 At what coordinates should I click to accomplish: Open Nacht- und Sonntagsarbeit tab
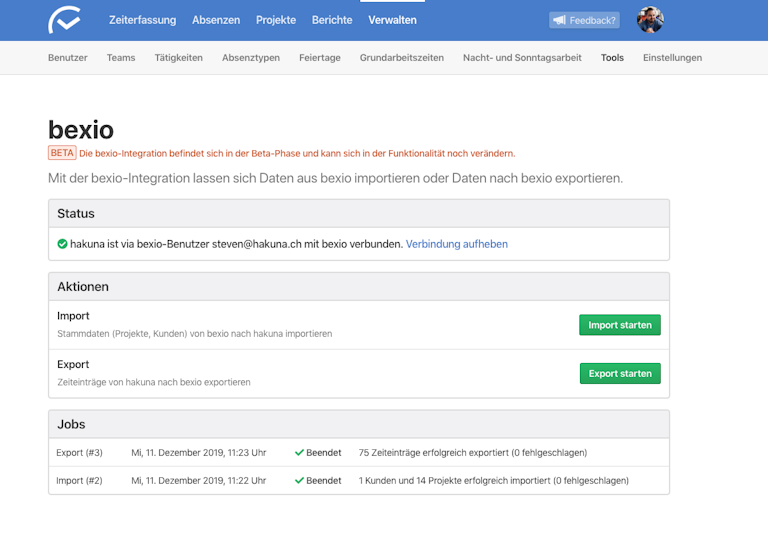(522, 58)
